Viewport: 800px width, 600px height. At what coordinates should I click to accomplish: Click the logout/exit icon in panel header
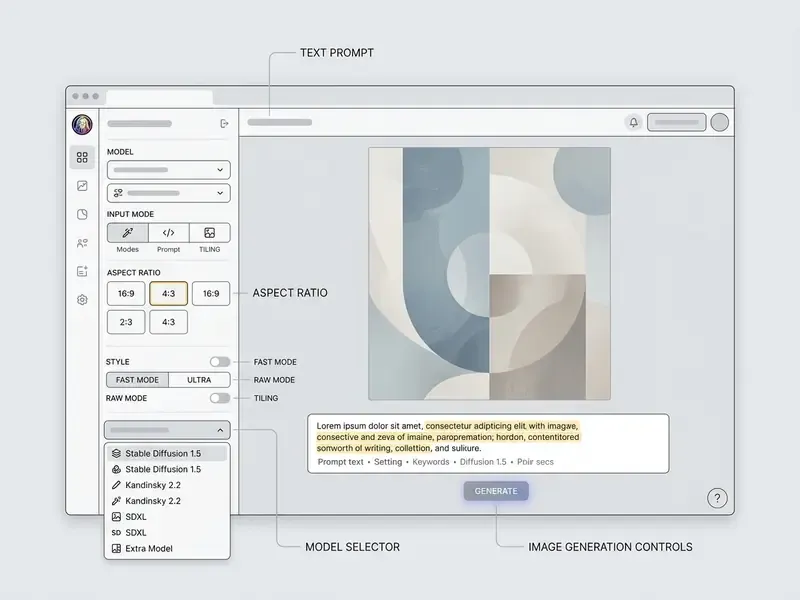click(x=224, y=123)
